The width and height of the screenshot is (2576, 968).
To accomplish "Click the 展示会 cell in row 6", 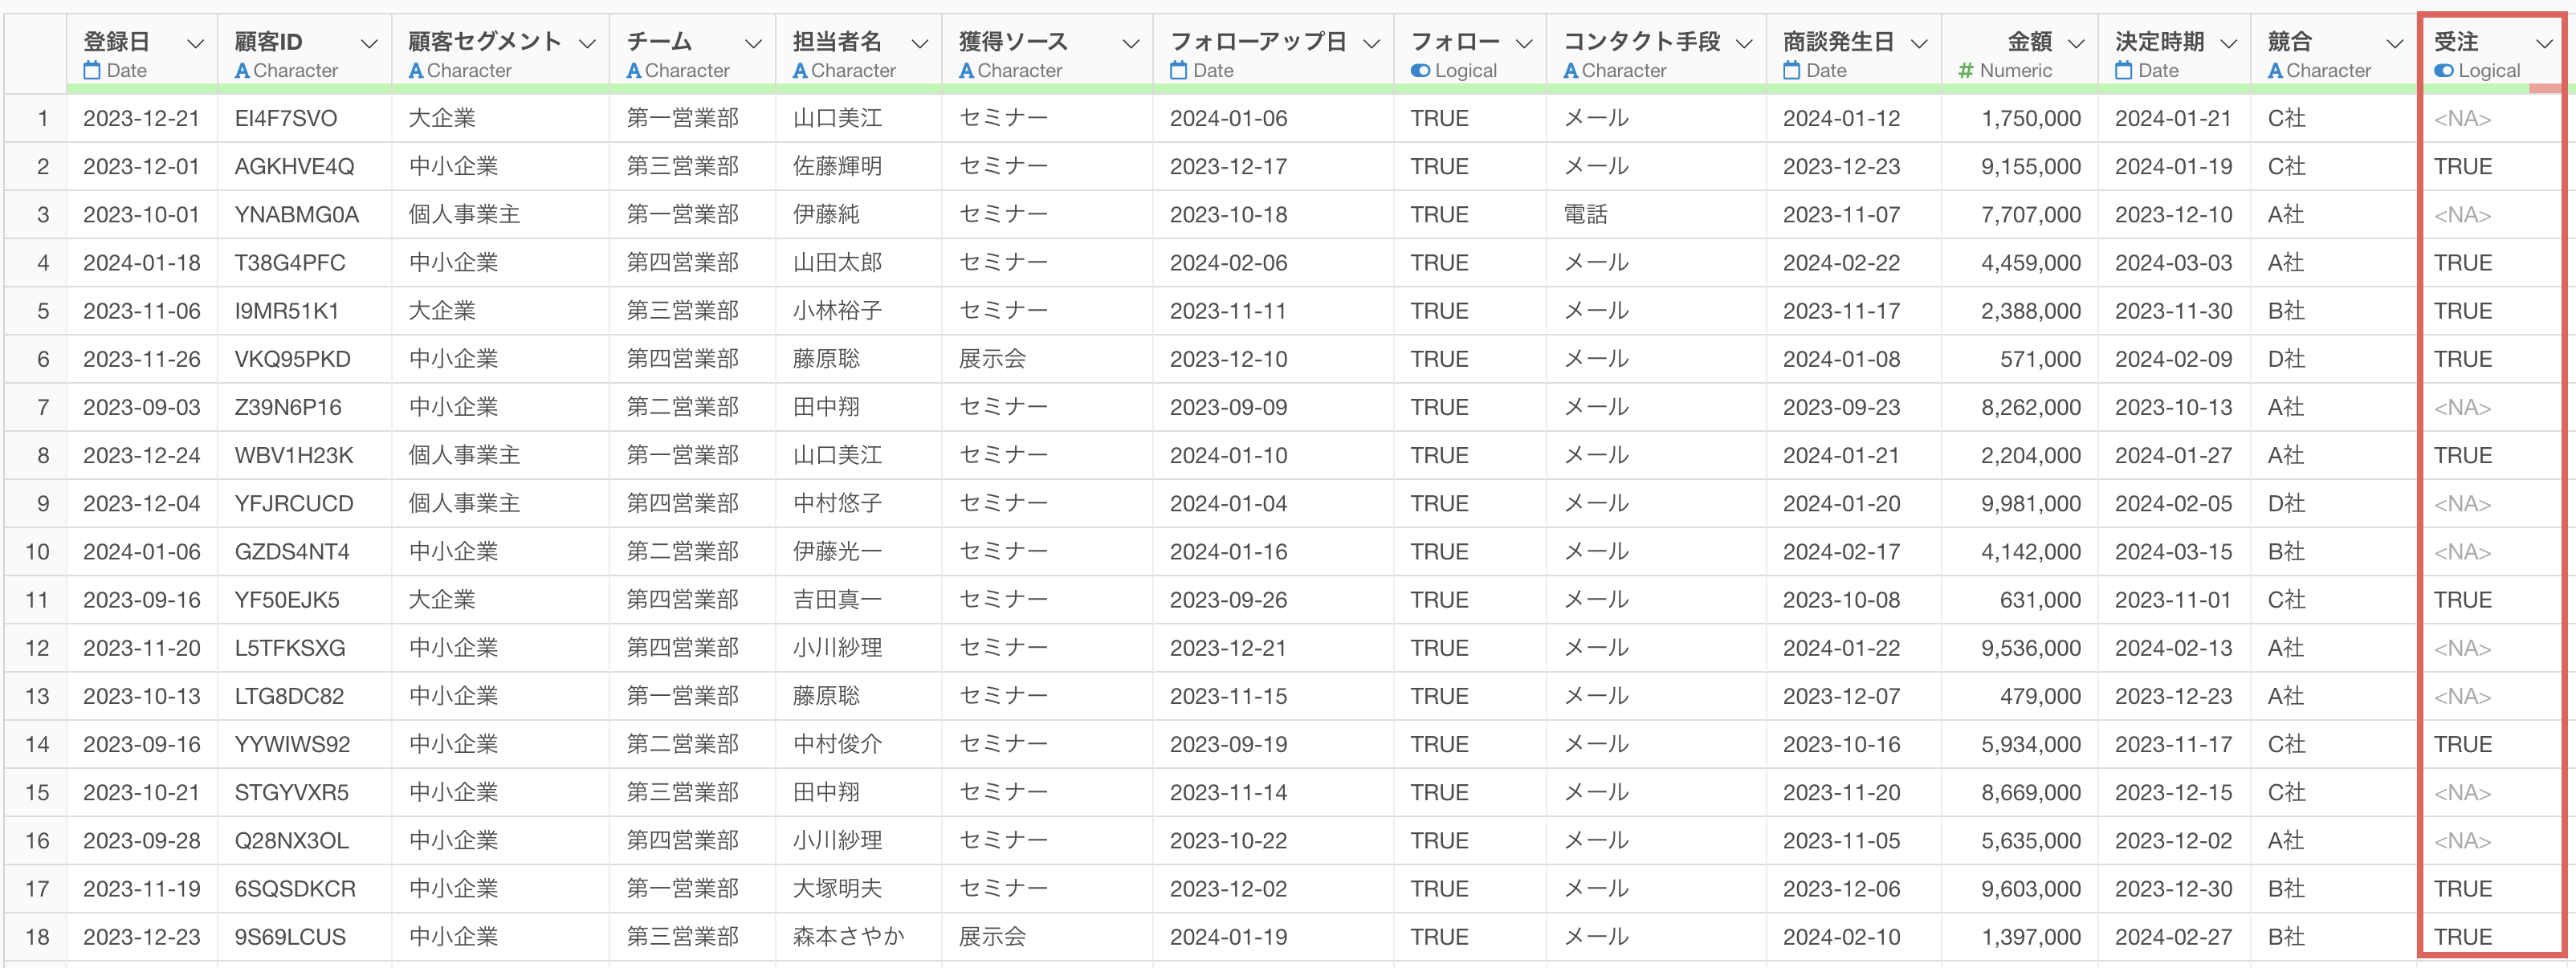I will 992,359.
